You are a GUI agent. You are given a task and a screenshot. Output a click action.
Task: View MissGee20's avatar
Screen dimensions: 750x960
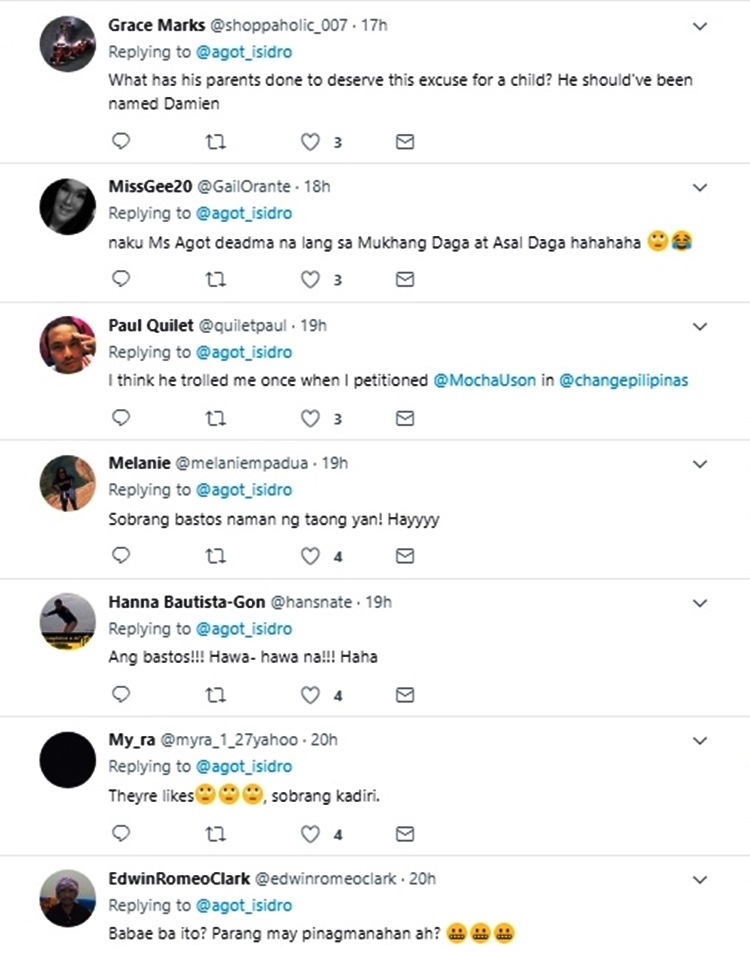click(x=67, y=207)
